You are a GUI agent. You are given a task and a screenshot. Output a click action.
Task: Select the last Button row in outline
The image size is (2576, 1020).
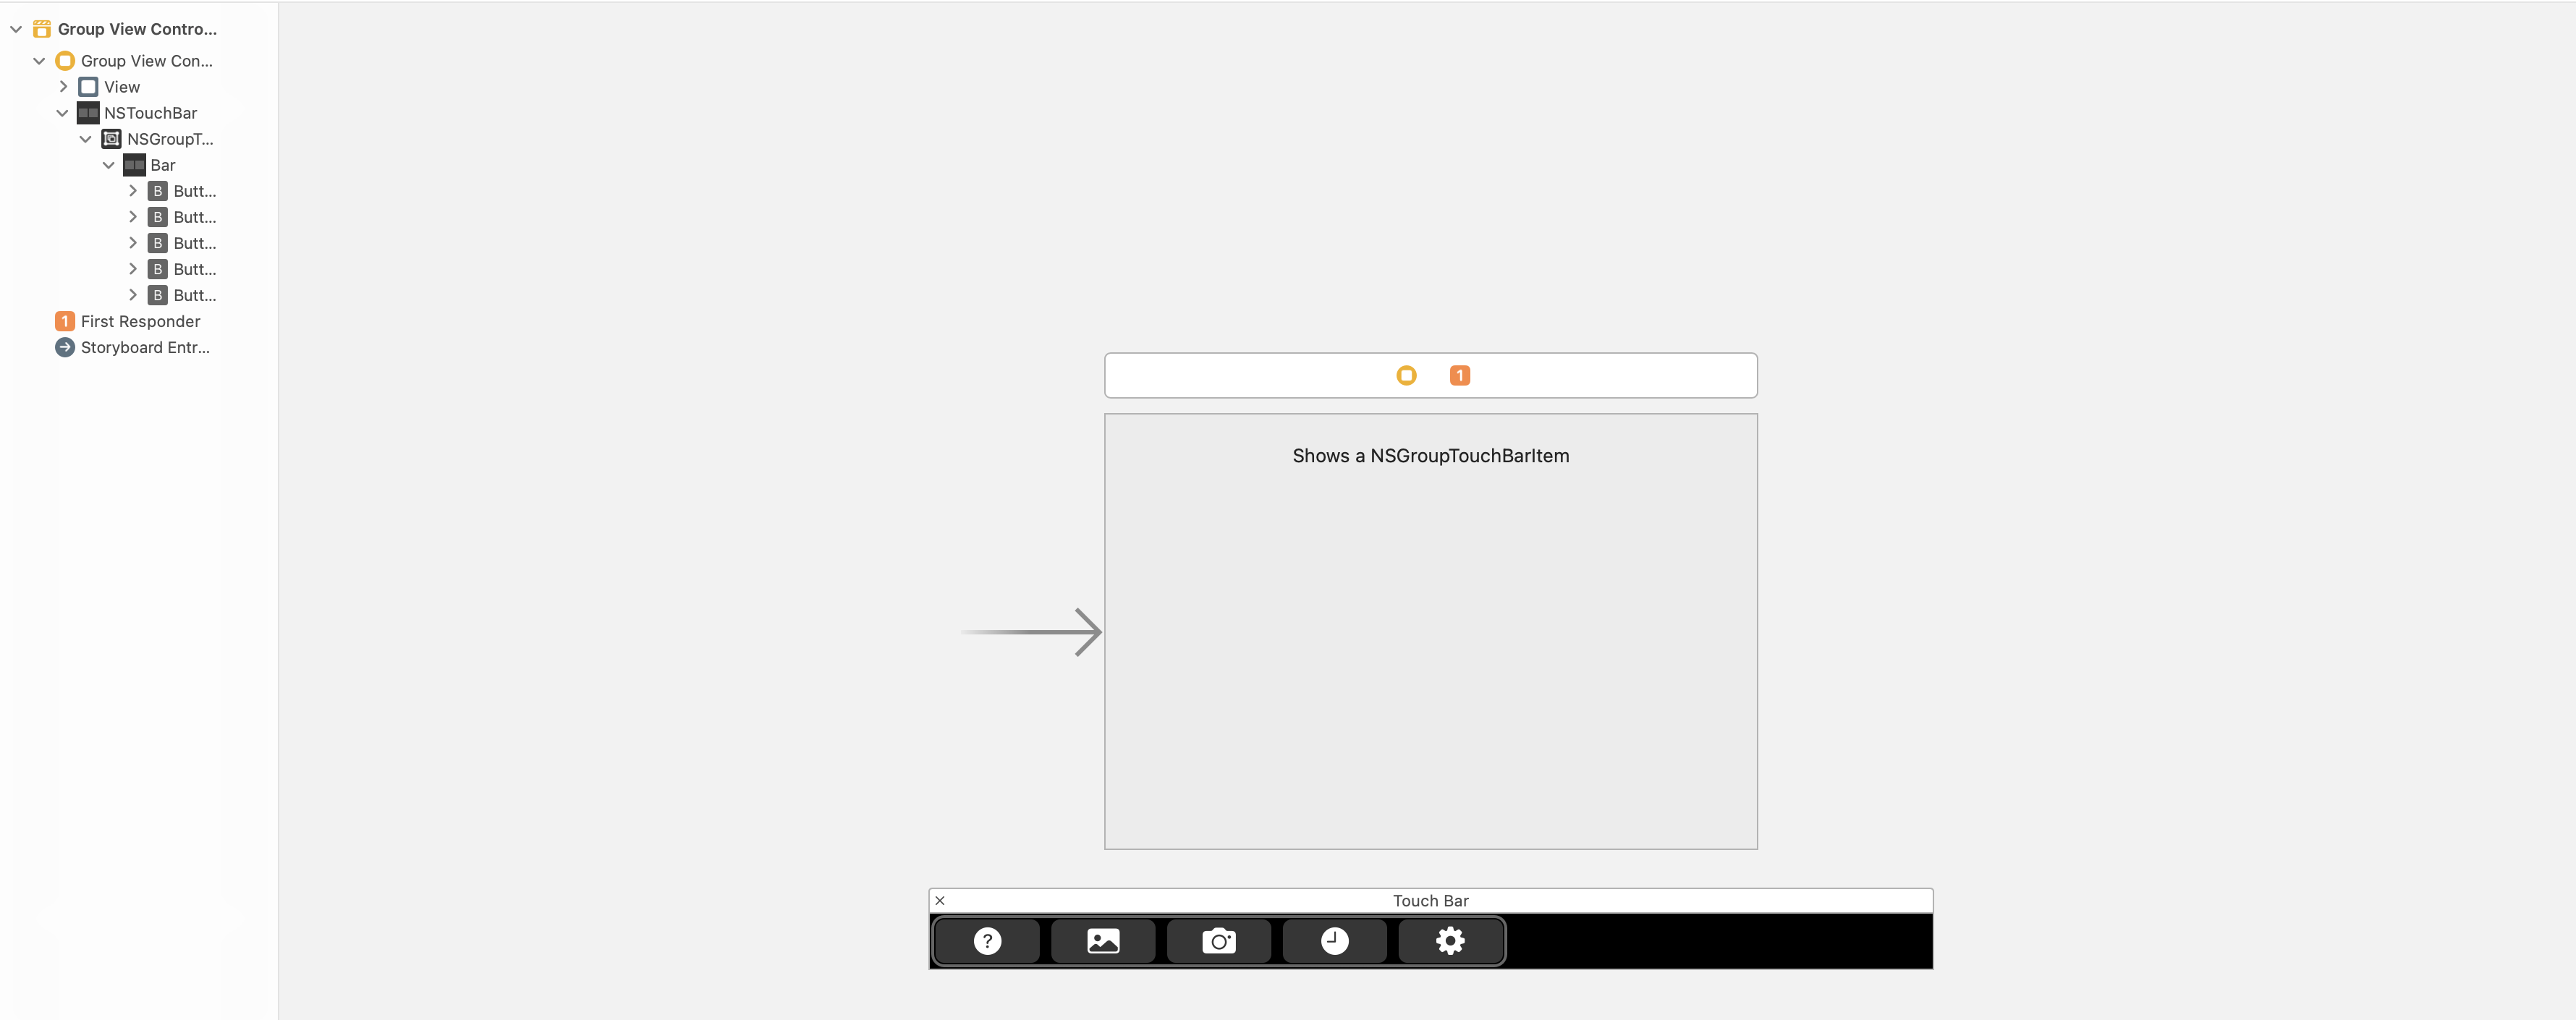pos(194,295)
